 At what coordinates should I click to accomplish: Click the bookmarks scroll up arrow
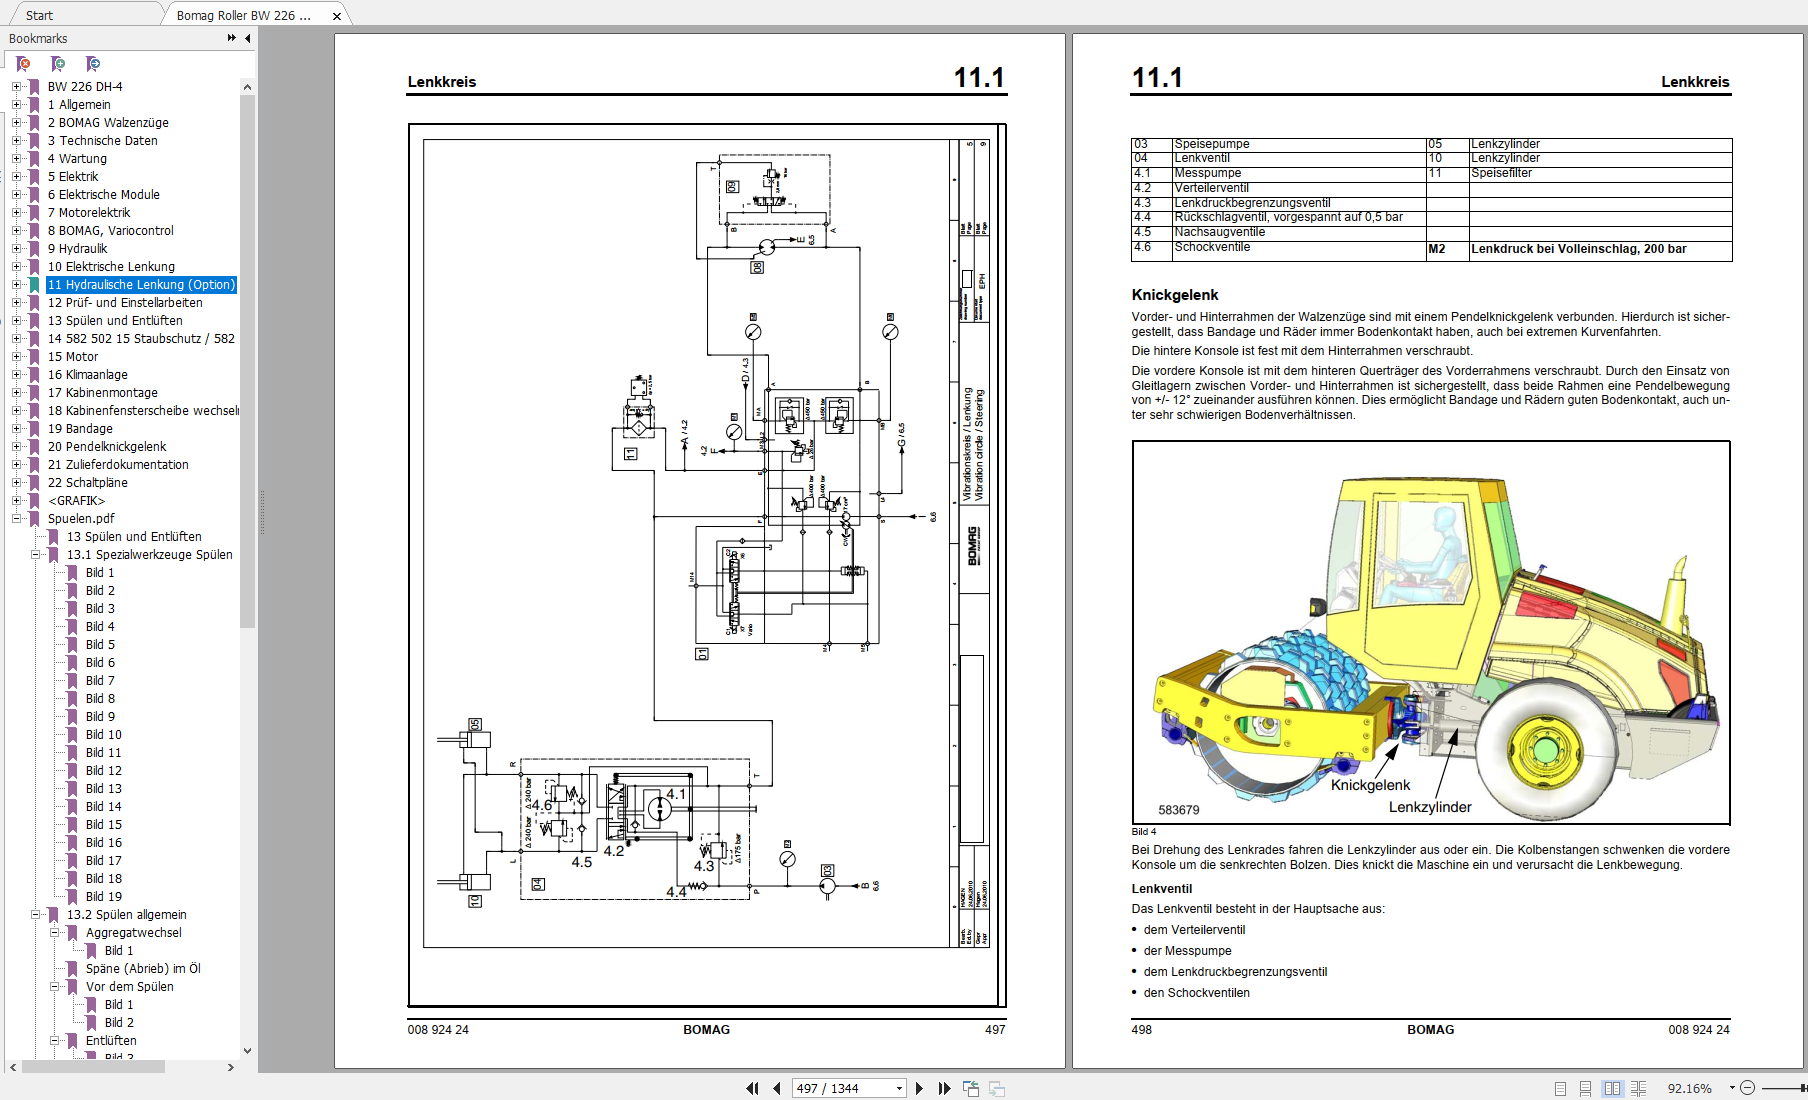click(247, 87)
